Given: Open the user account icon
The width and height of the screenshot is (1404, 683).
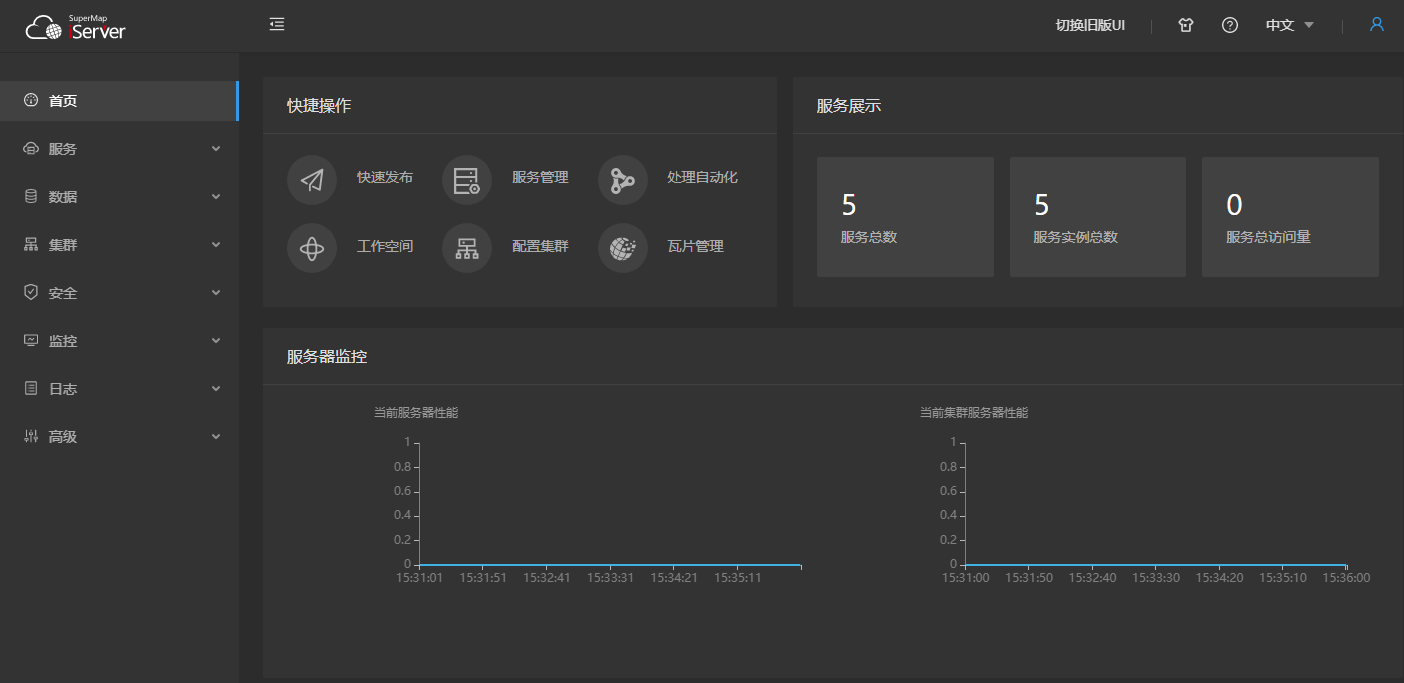Looking at the screenshot, I should (x=1376, y=24).
